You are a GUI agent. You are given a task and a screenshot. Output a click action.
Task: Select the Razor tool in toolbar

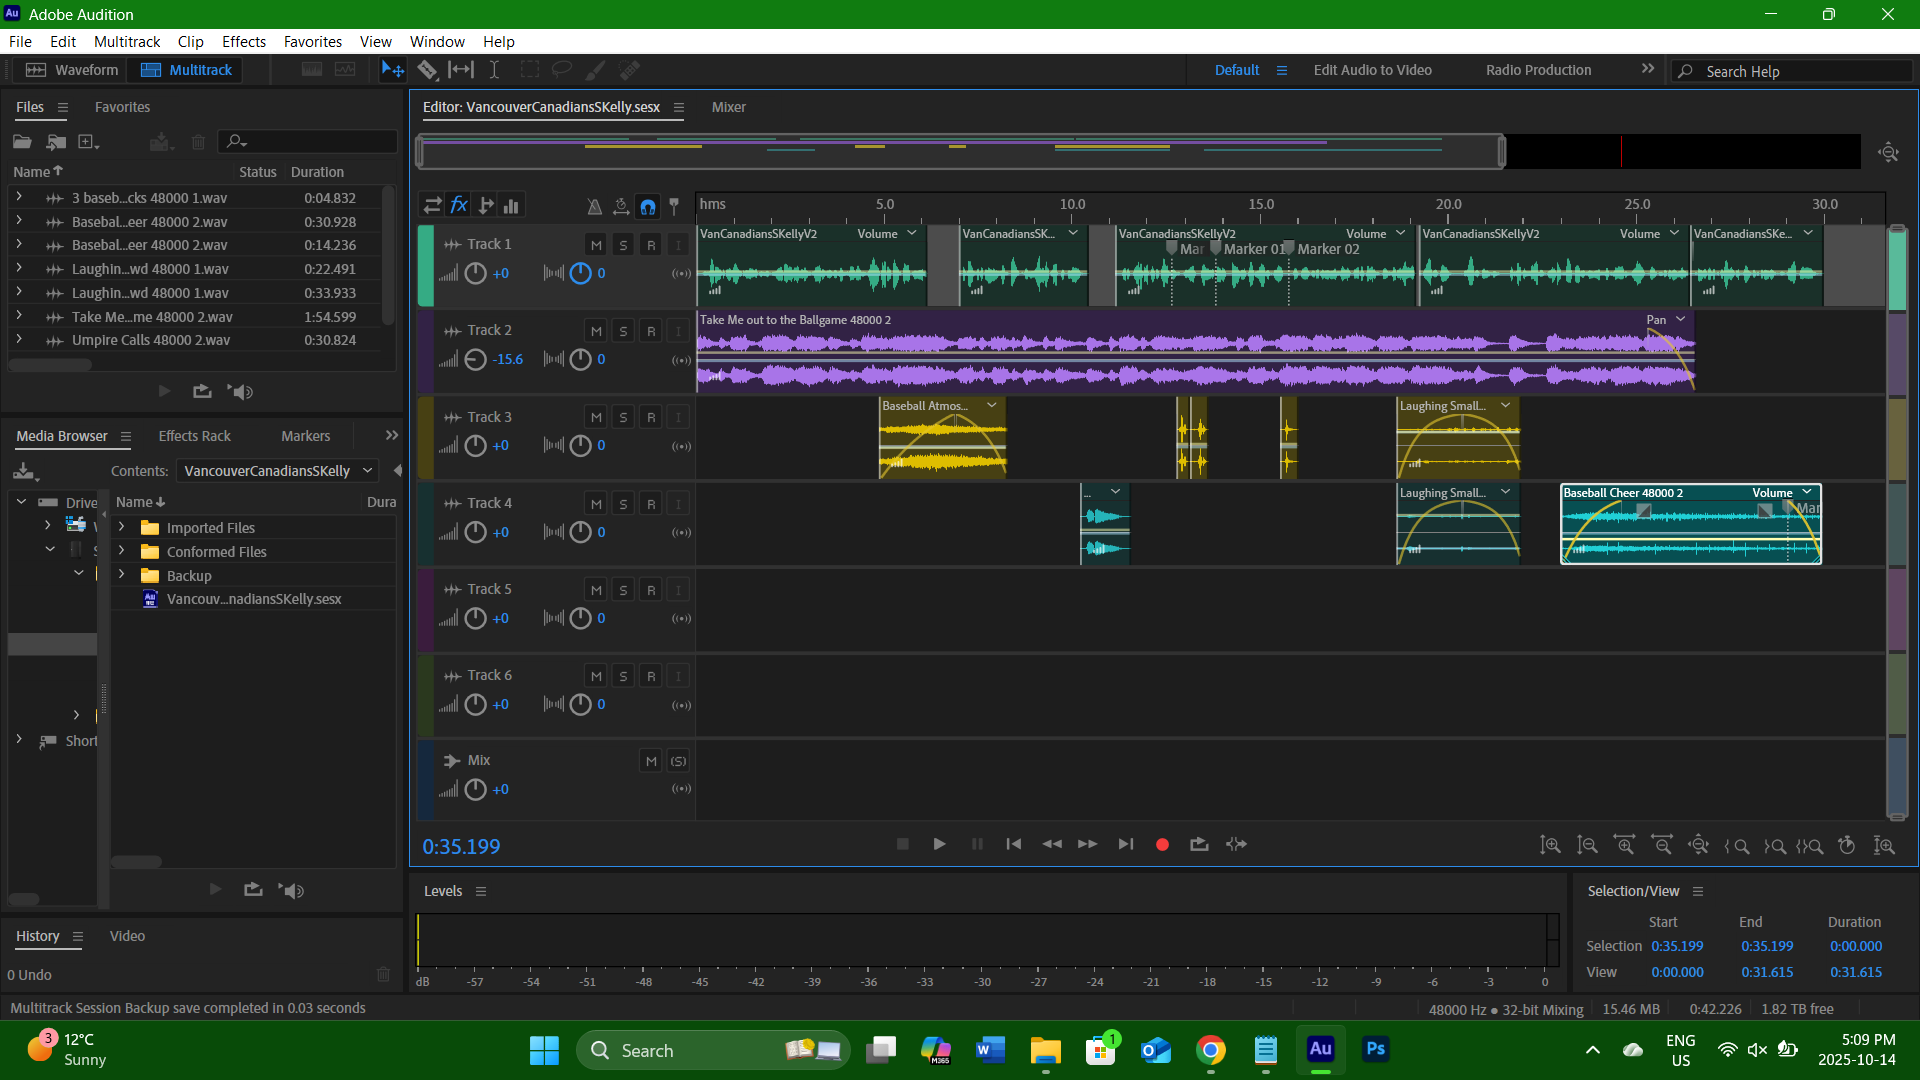pos(427,70)
